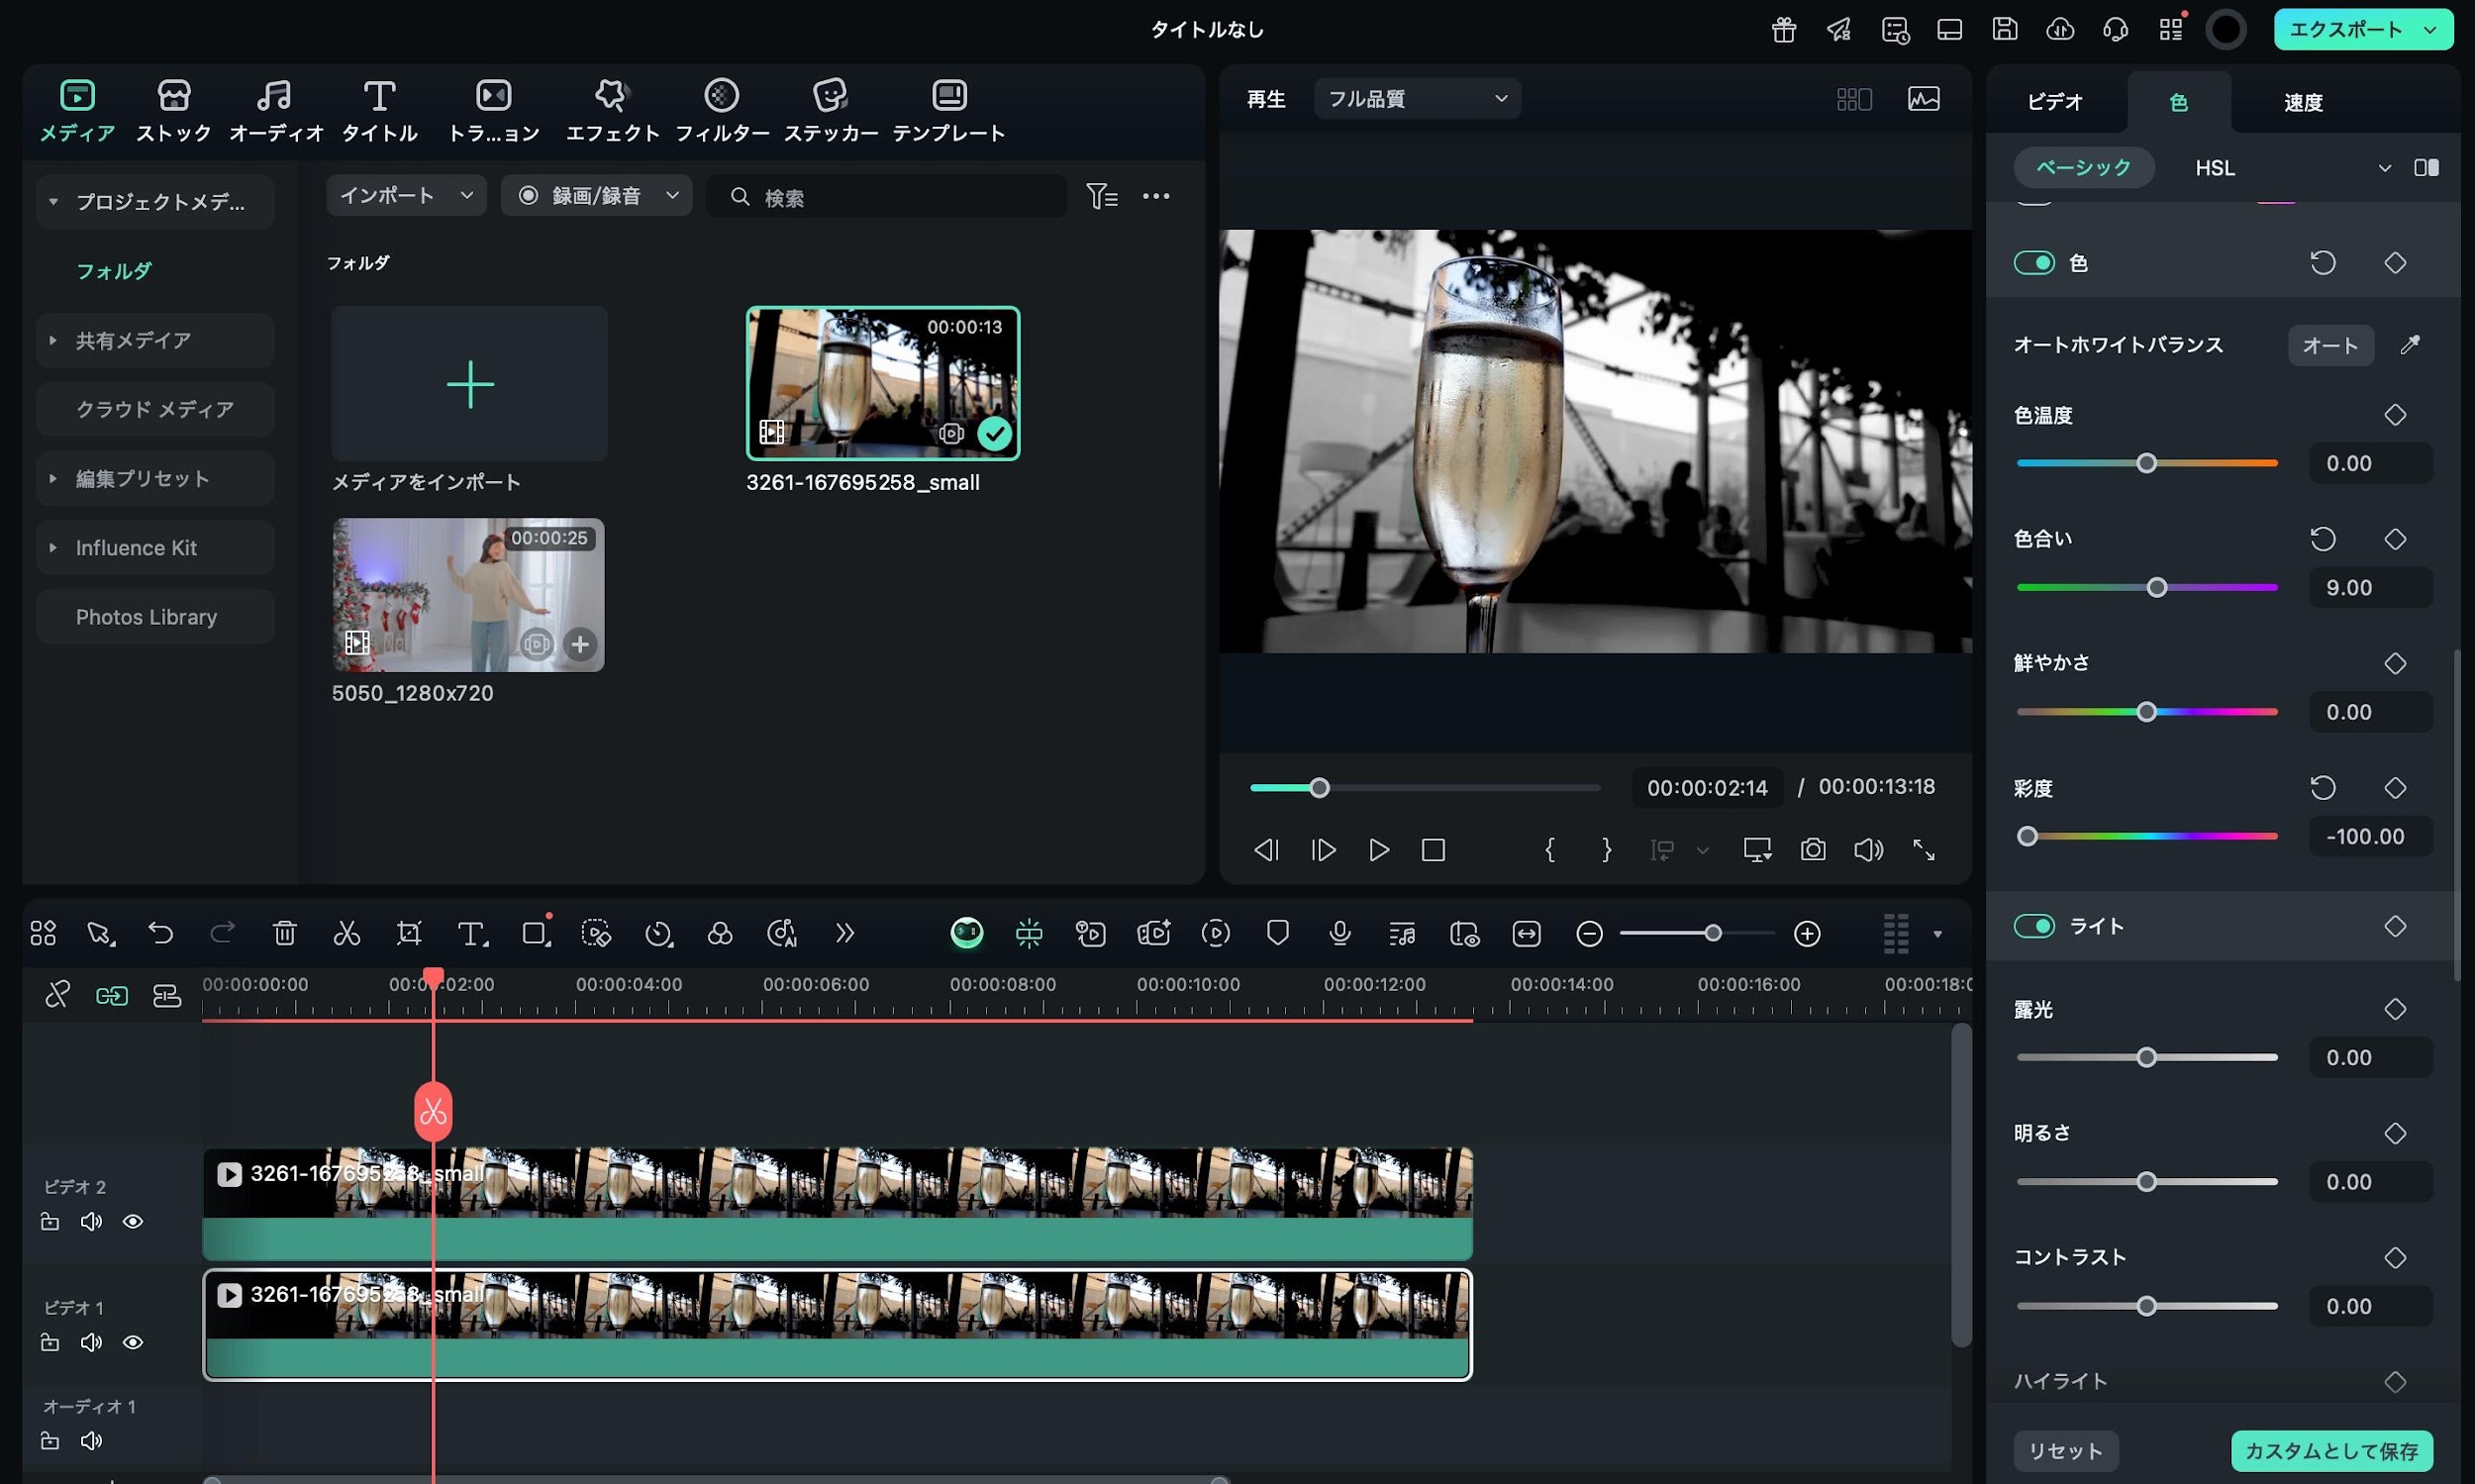Open the speed clock tool in timeline toolbar
2475x1484 pixels.
pyautogui.click(x=659, y=933)
